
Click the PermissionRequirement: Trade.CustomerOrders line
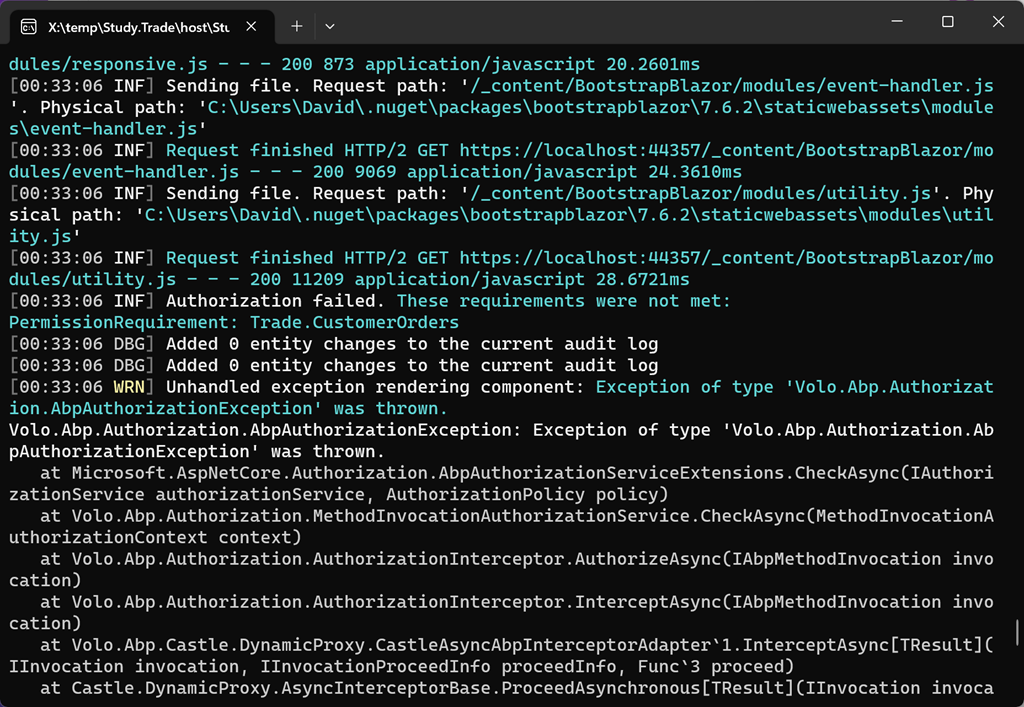(234, 322)
